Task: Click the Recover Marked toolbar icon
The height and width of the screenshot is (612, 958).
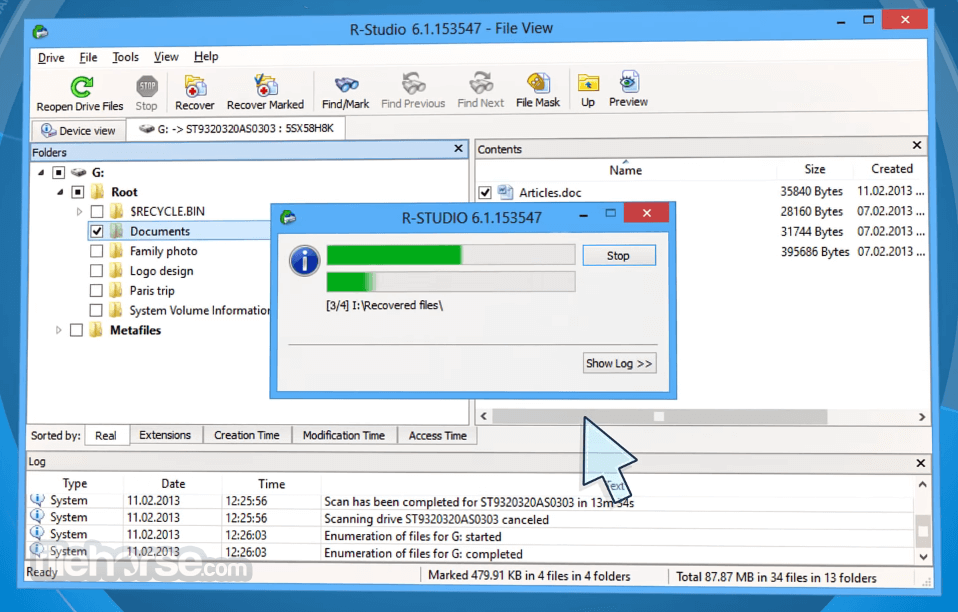Action: pyautogui.click(x=266, y=86)
